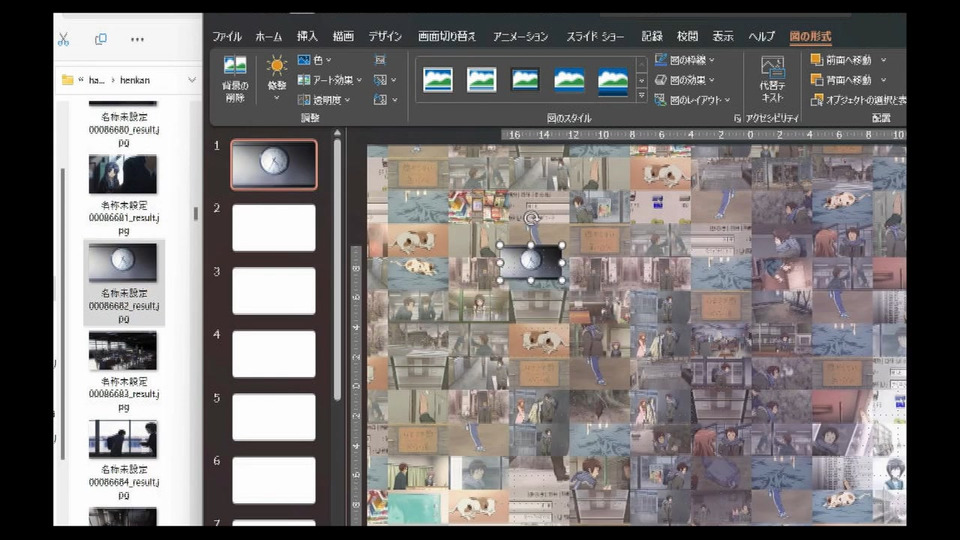
Task: Switch to the Home (ホーム) tab
Action: tap(269, 36)
